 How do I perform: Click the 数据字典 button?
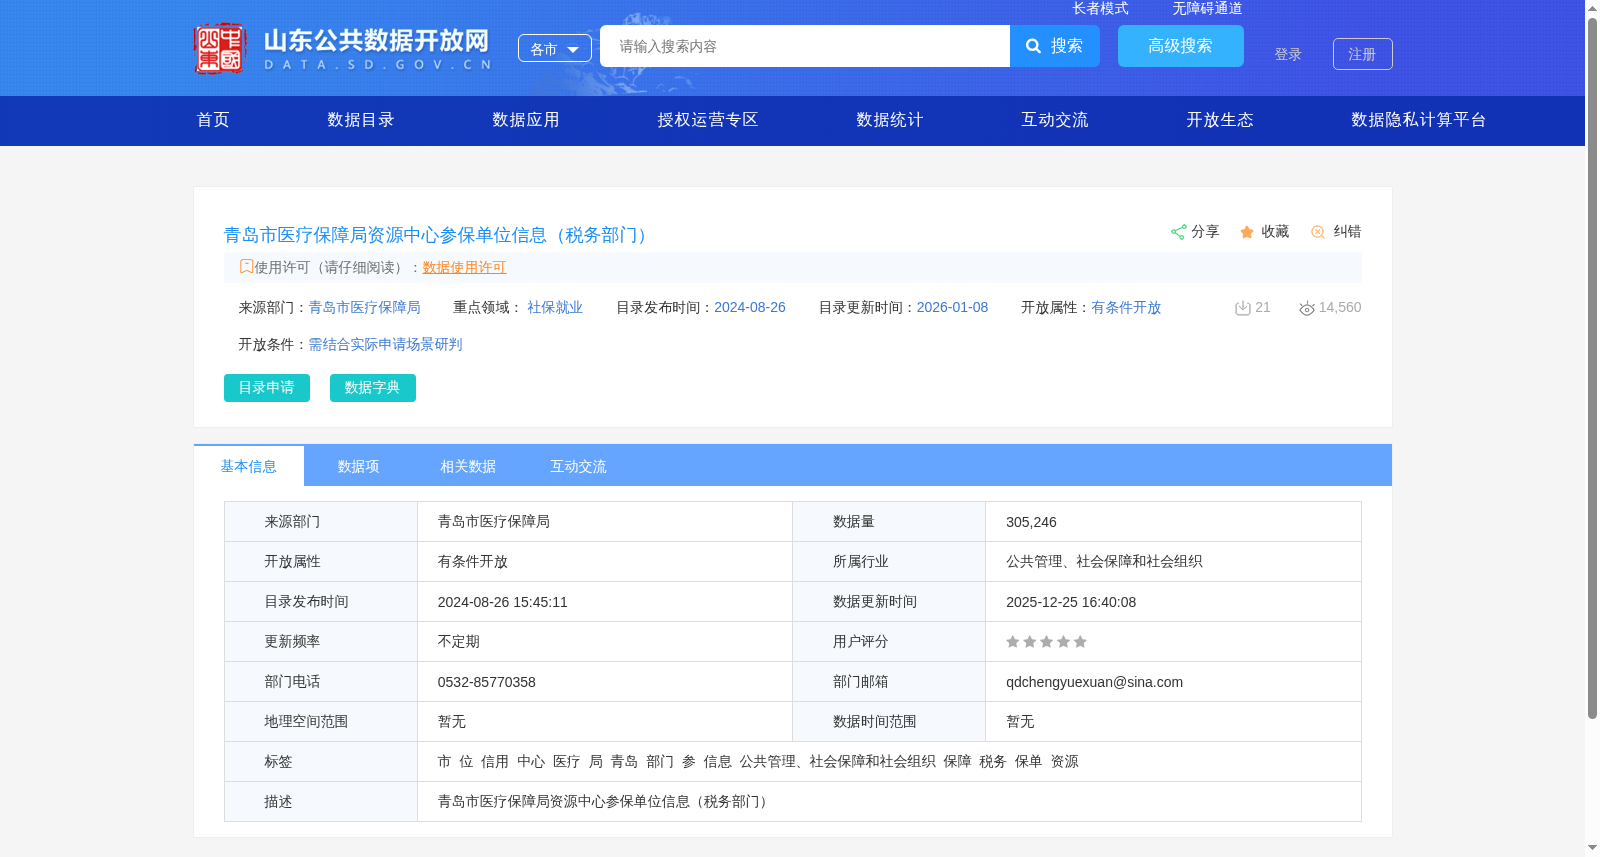[373, 388]
